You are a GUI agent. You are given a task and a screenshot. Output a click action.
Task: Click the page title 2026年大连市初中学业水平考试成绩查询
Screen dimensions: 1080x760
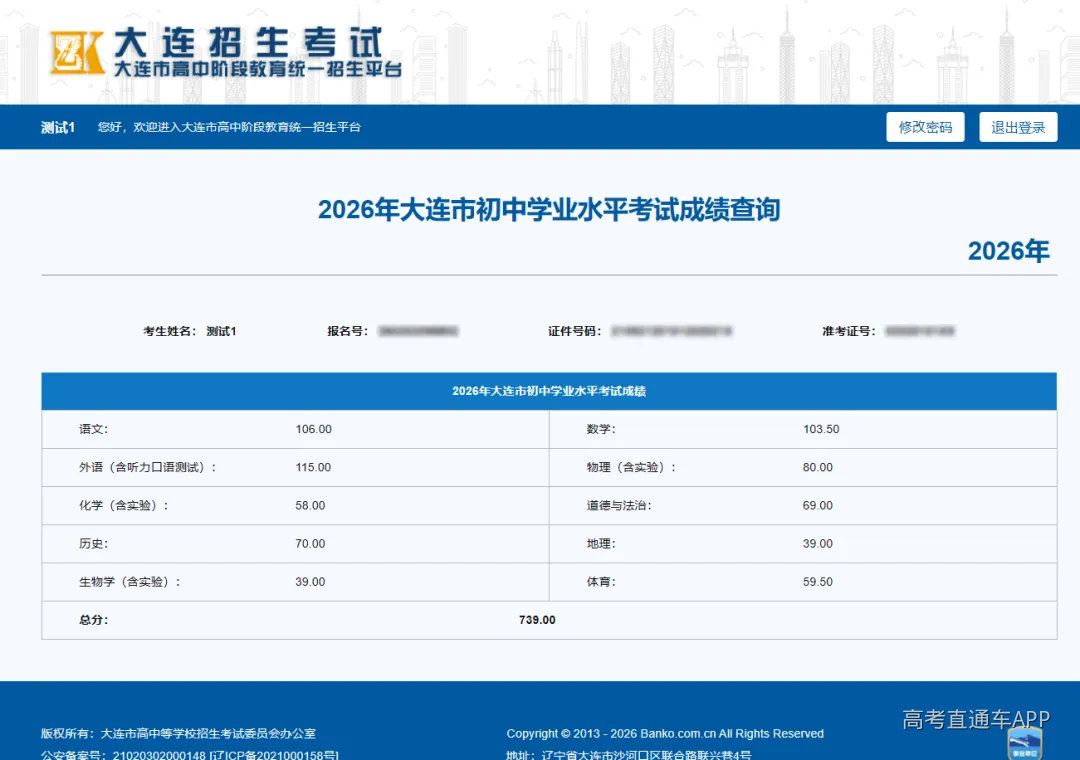(x=549, y=209)
